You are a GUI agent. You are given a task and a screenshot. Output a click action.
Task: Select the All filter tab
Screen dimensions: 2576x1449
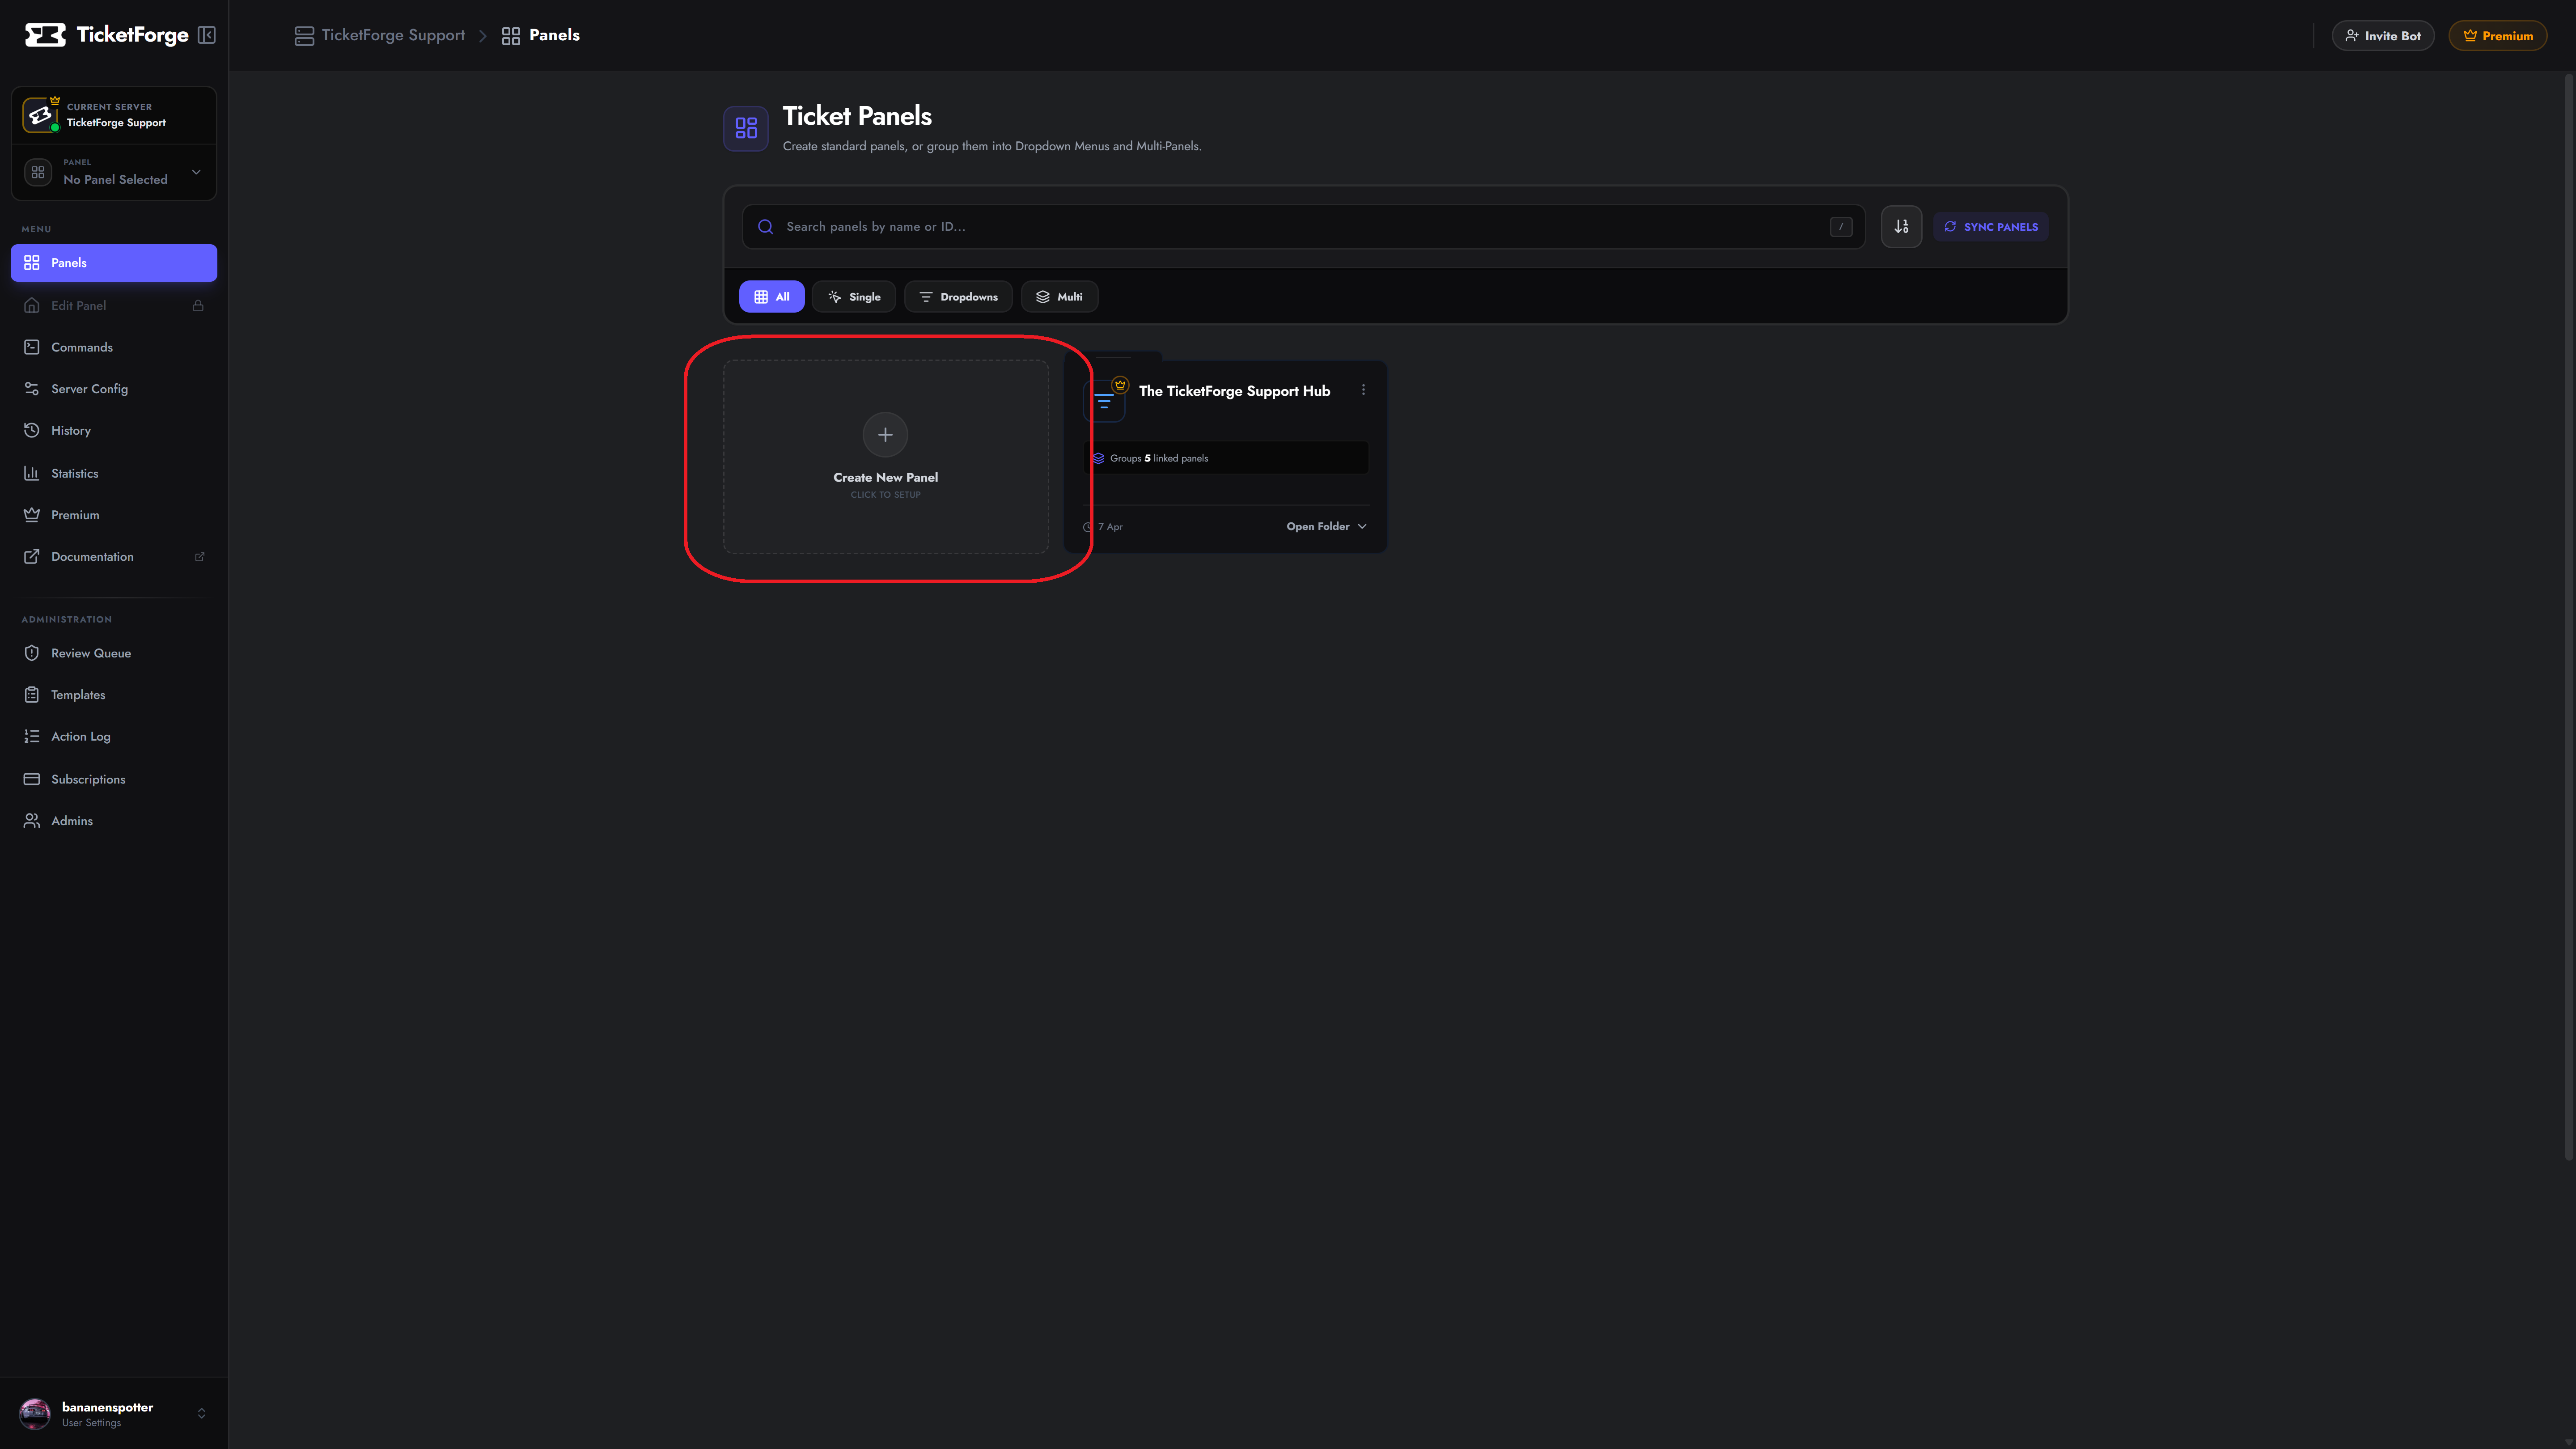(772, 297)
